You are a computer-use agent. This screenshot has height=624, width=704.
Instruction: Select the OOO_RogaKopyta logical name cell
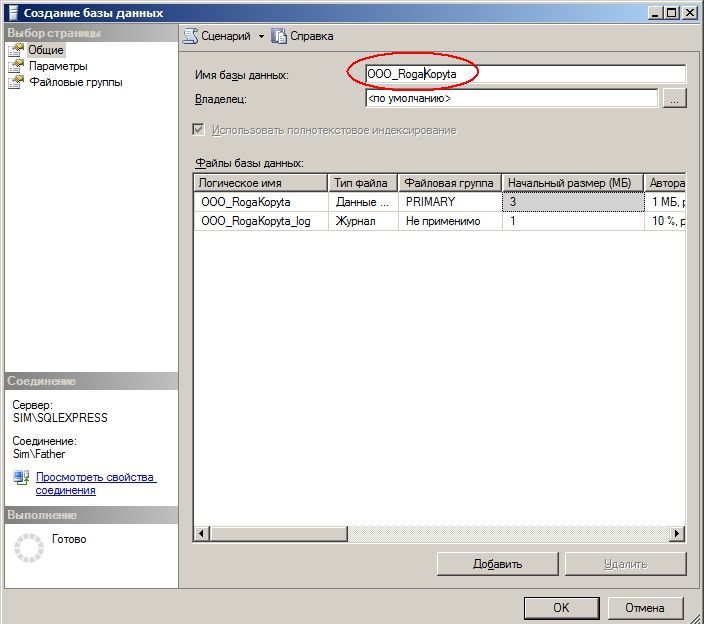pyautogui.click(x=261, y=202)
